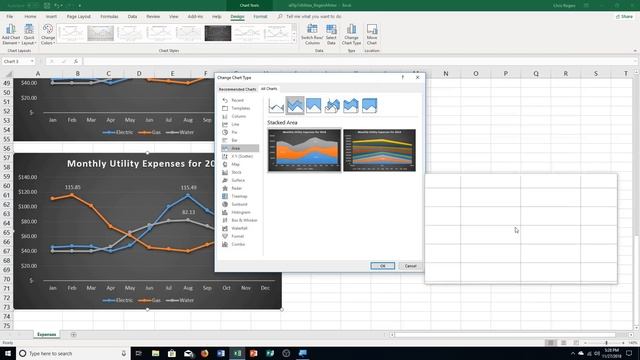The height and width of the screenshot is (360, 640).
Task: Select Histogram chart category
Action: point(240,212)
